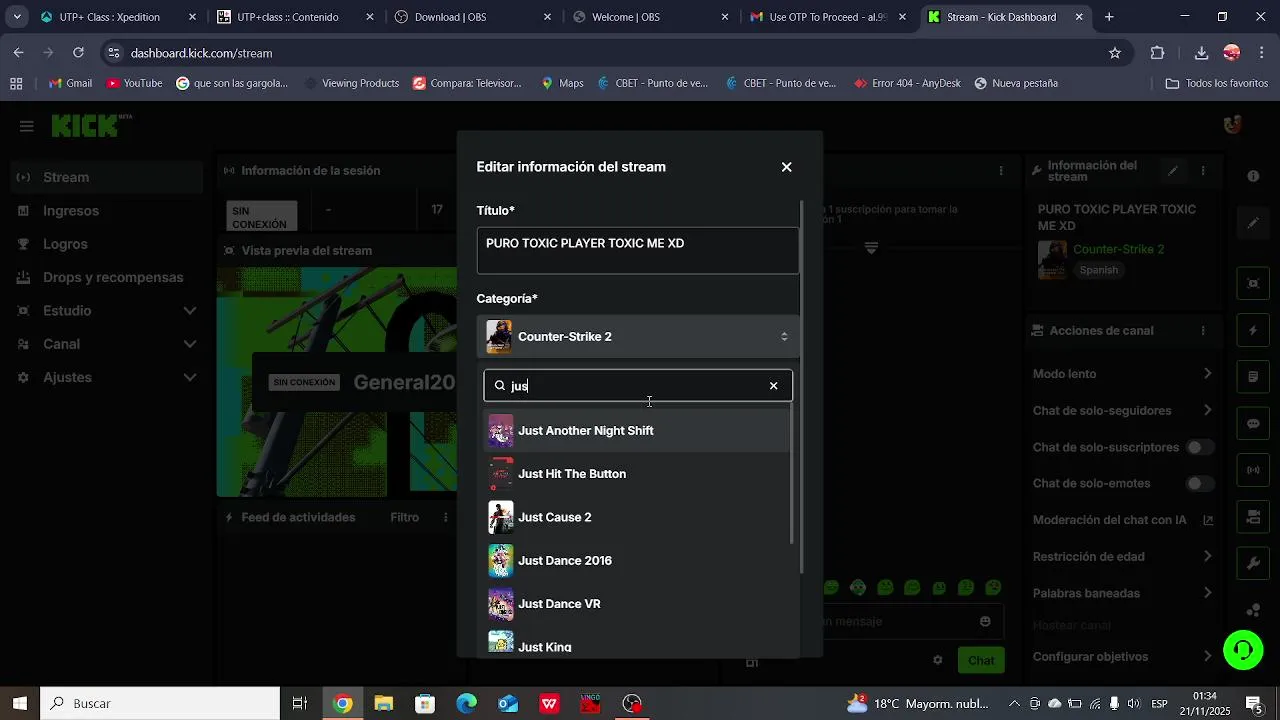This screenshot has width=1280, height=720.
Task: Open chat panel three-dot menu
Action: tap(1001, 171)
